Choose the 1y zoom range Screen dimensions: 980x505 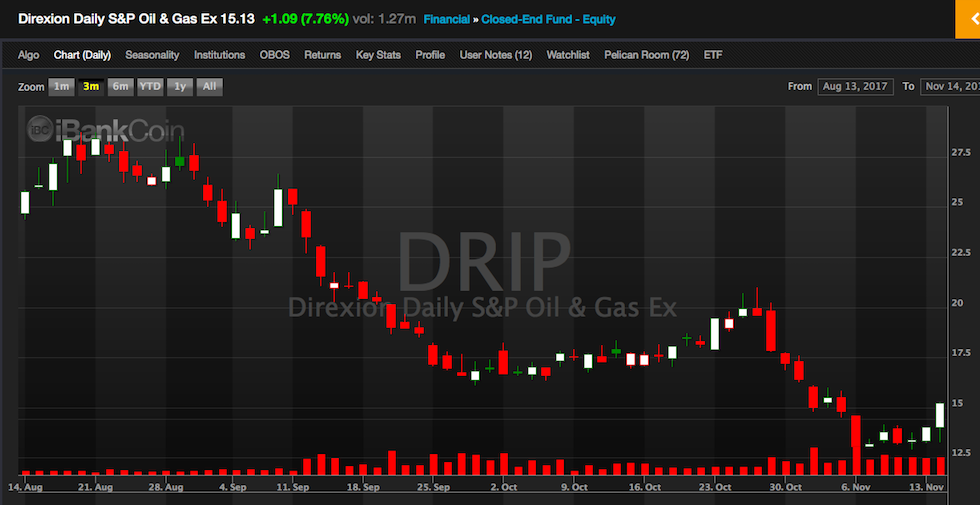[180, 87]
